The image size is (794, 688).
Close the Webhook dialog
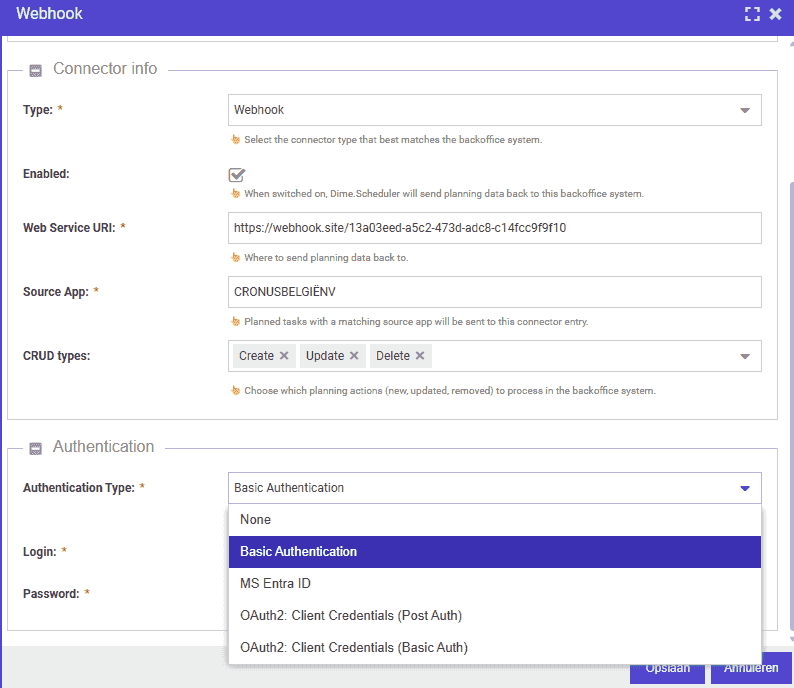(x=775, y=14)
